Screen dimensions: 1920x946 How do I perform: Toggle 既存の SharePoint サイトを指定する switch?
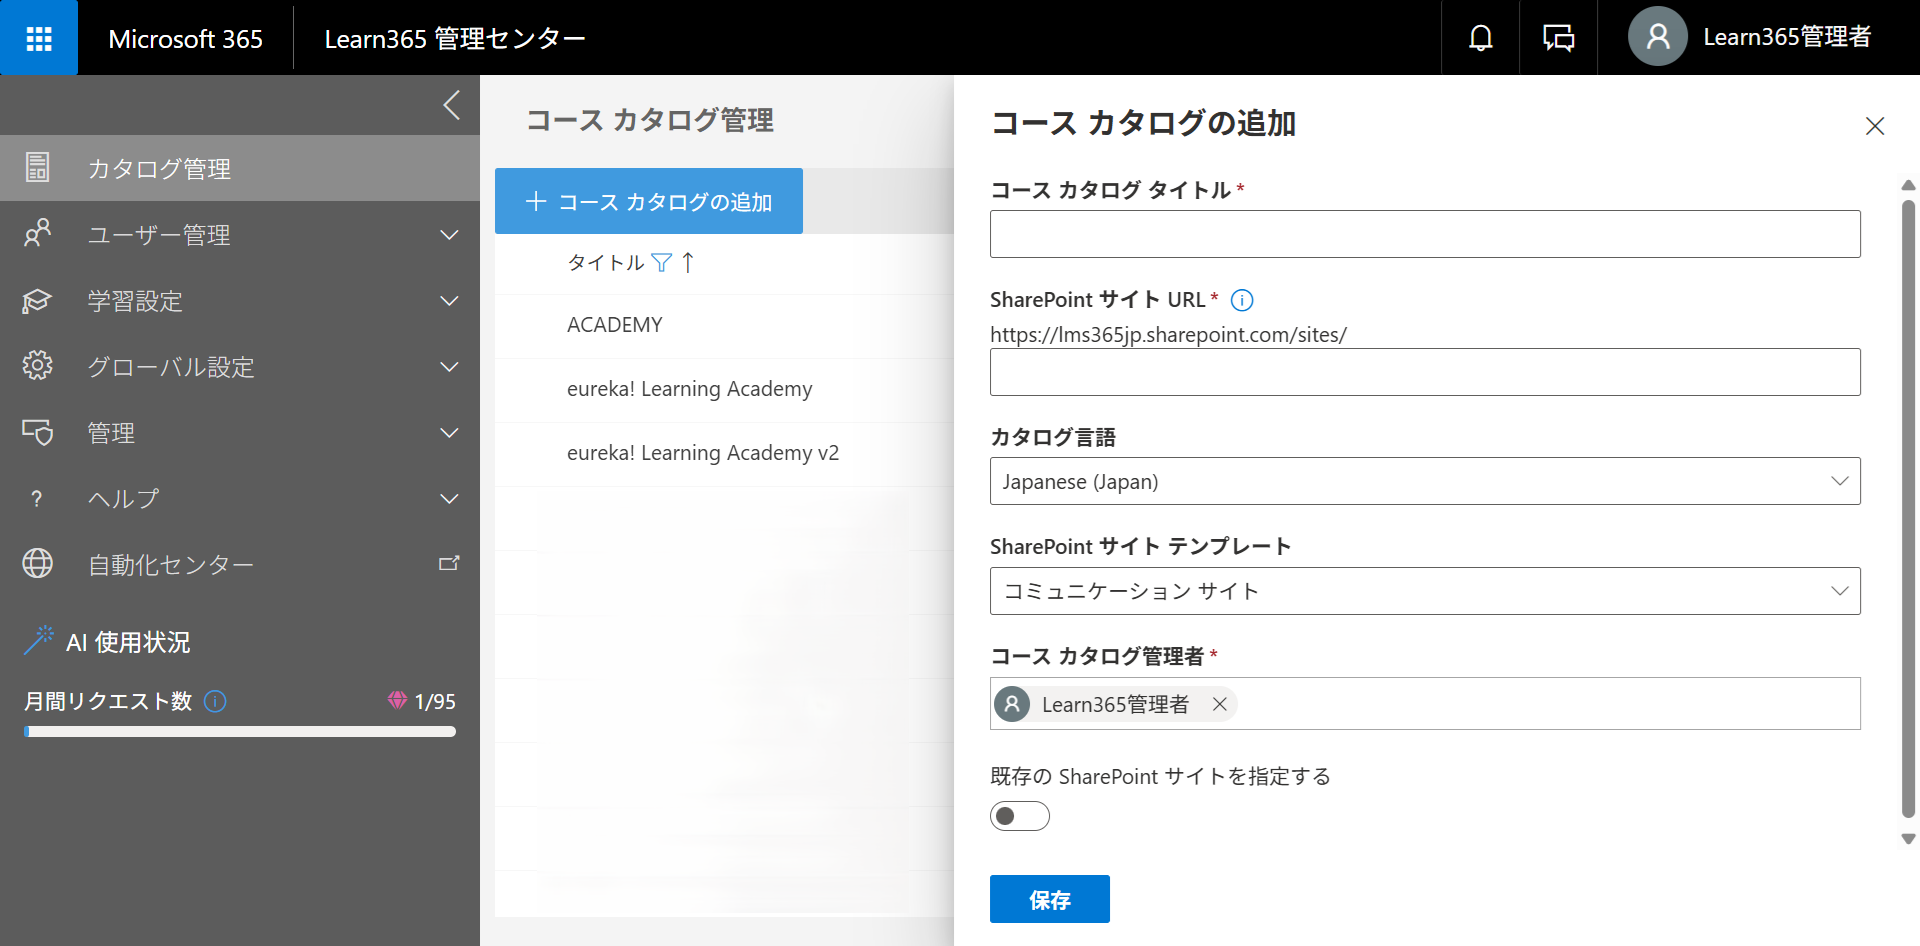click(1020, 816)
